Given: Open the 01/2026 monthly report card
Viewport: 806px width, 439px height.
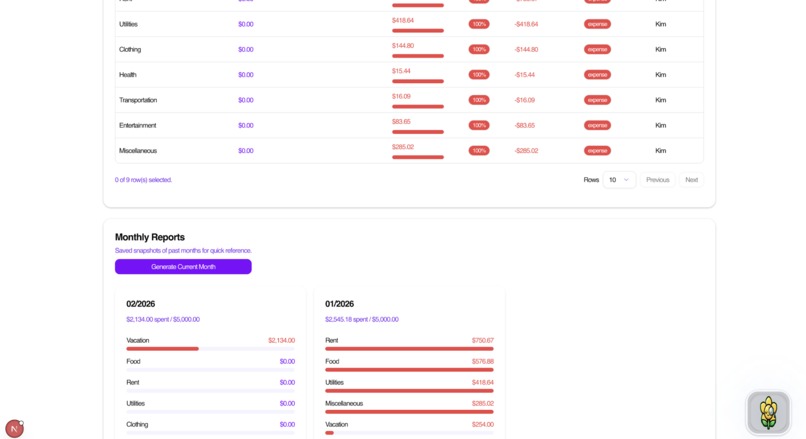Looking at the screenshot, I should pos(409,362).
